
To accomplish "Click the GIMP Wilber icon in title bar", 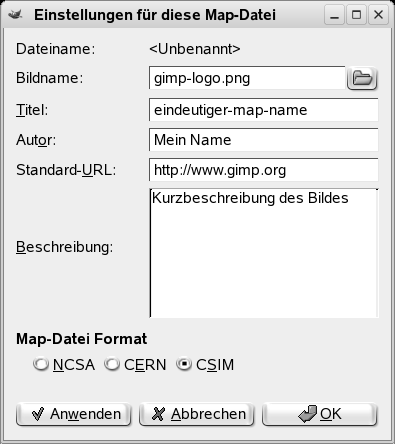I will point(15,15).
